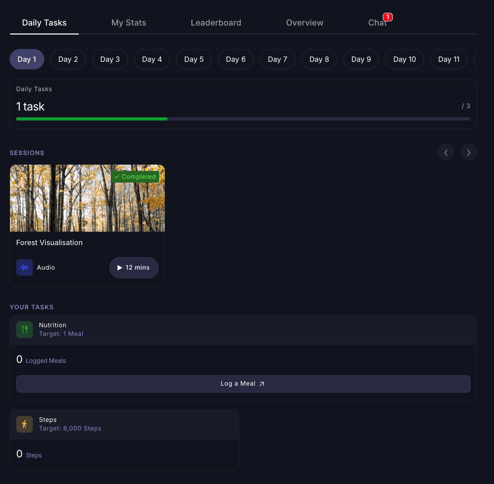Image resolution: width=494 pixels, height=484 pixels.
Task: Click the YOUR TASKS section heading
Action: (32, 307)
